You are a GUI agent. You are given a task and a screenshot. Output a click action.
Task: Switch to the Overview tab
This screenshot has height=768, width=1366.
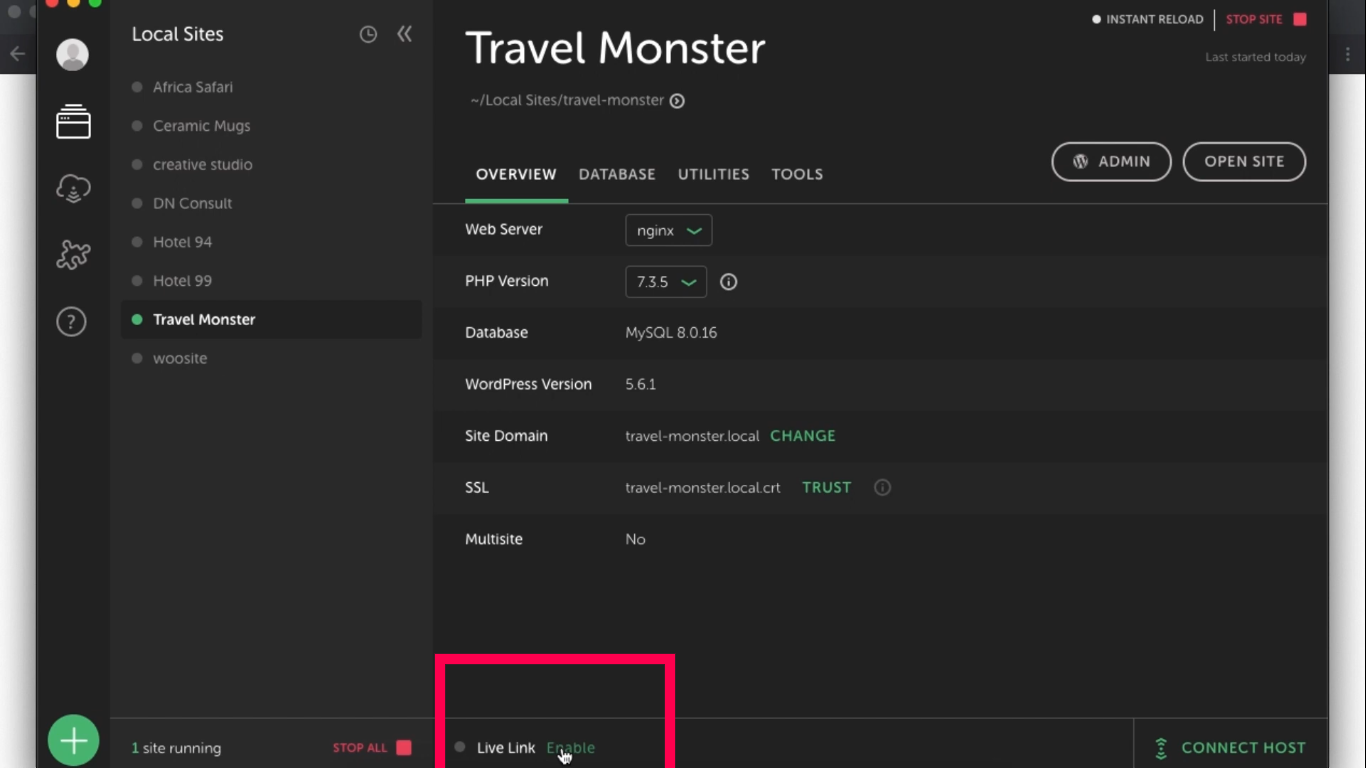pos(516,174)
